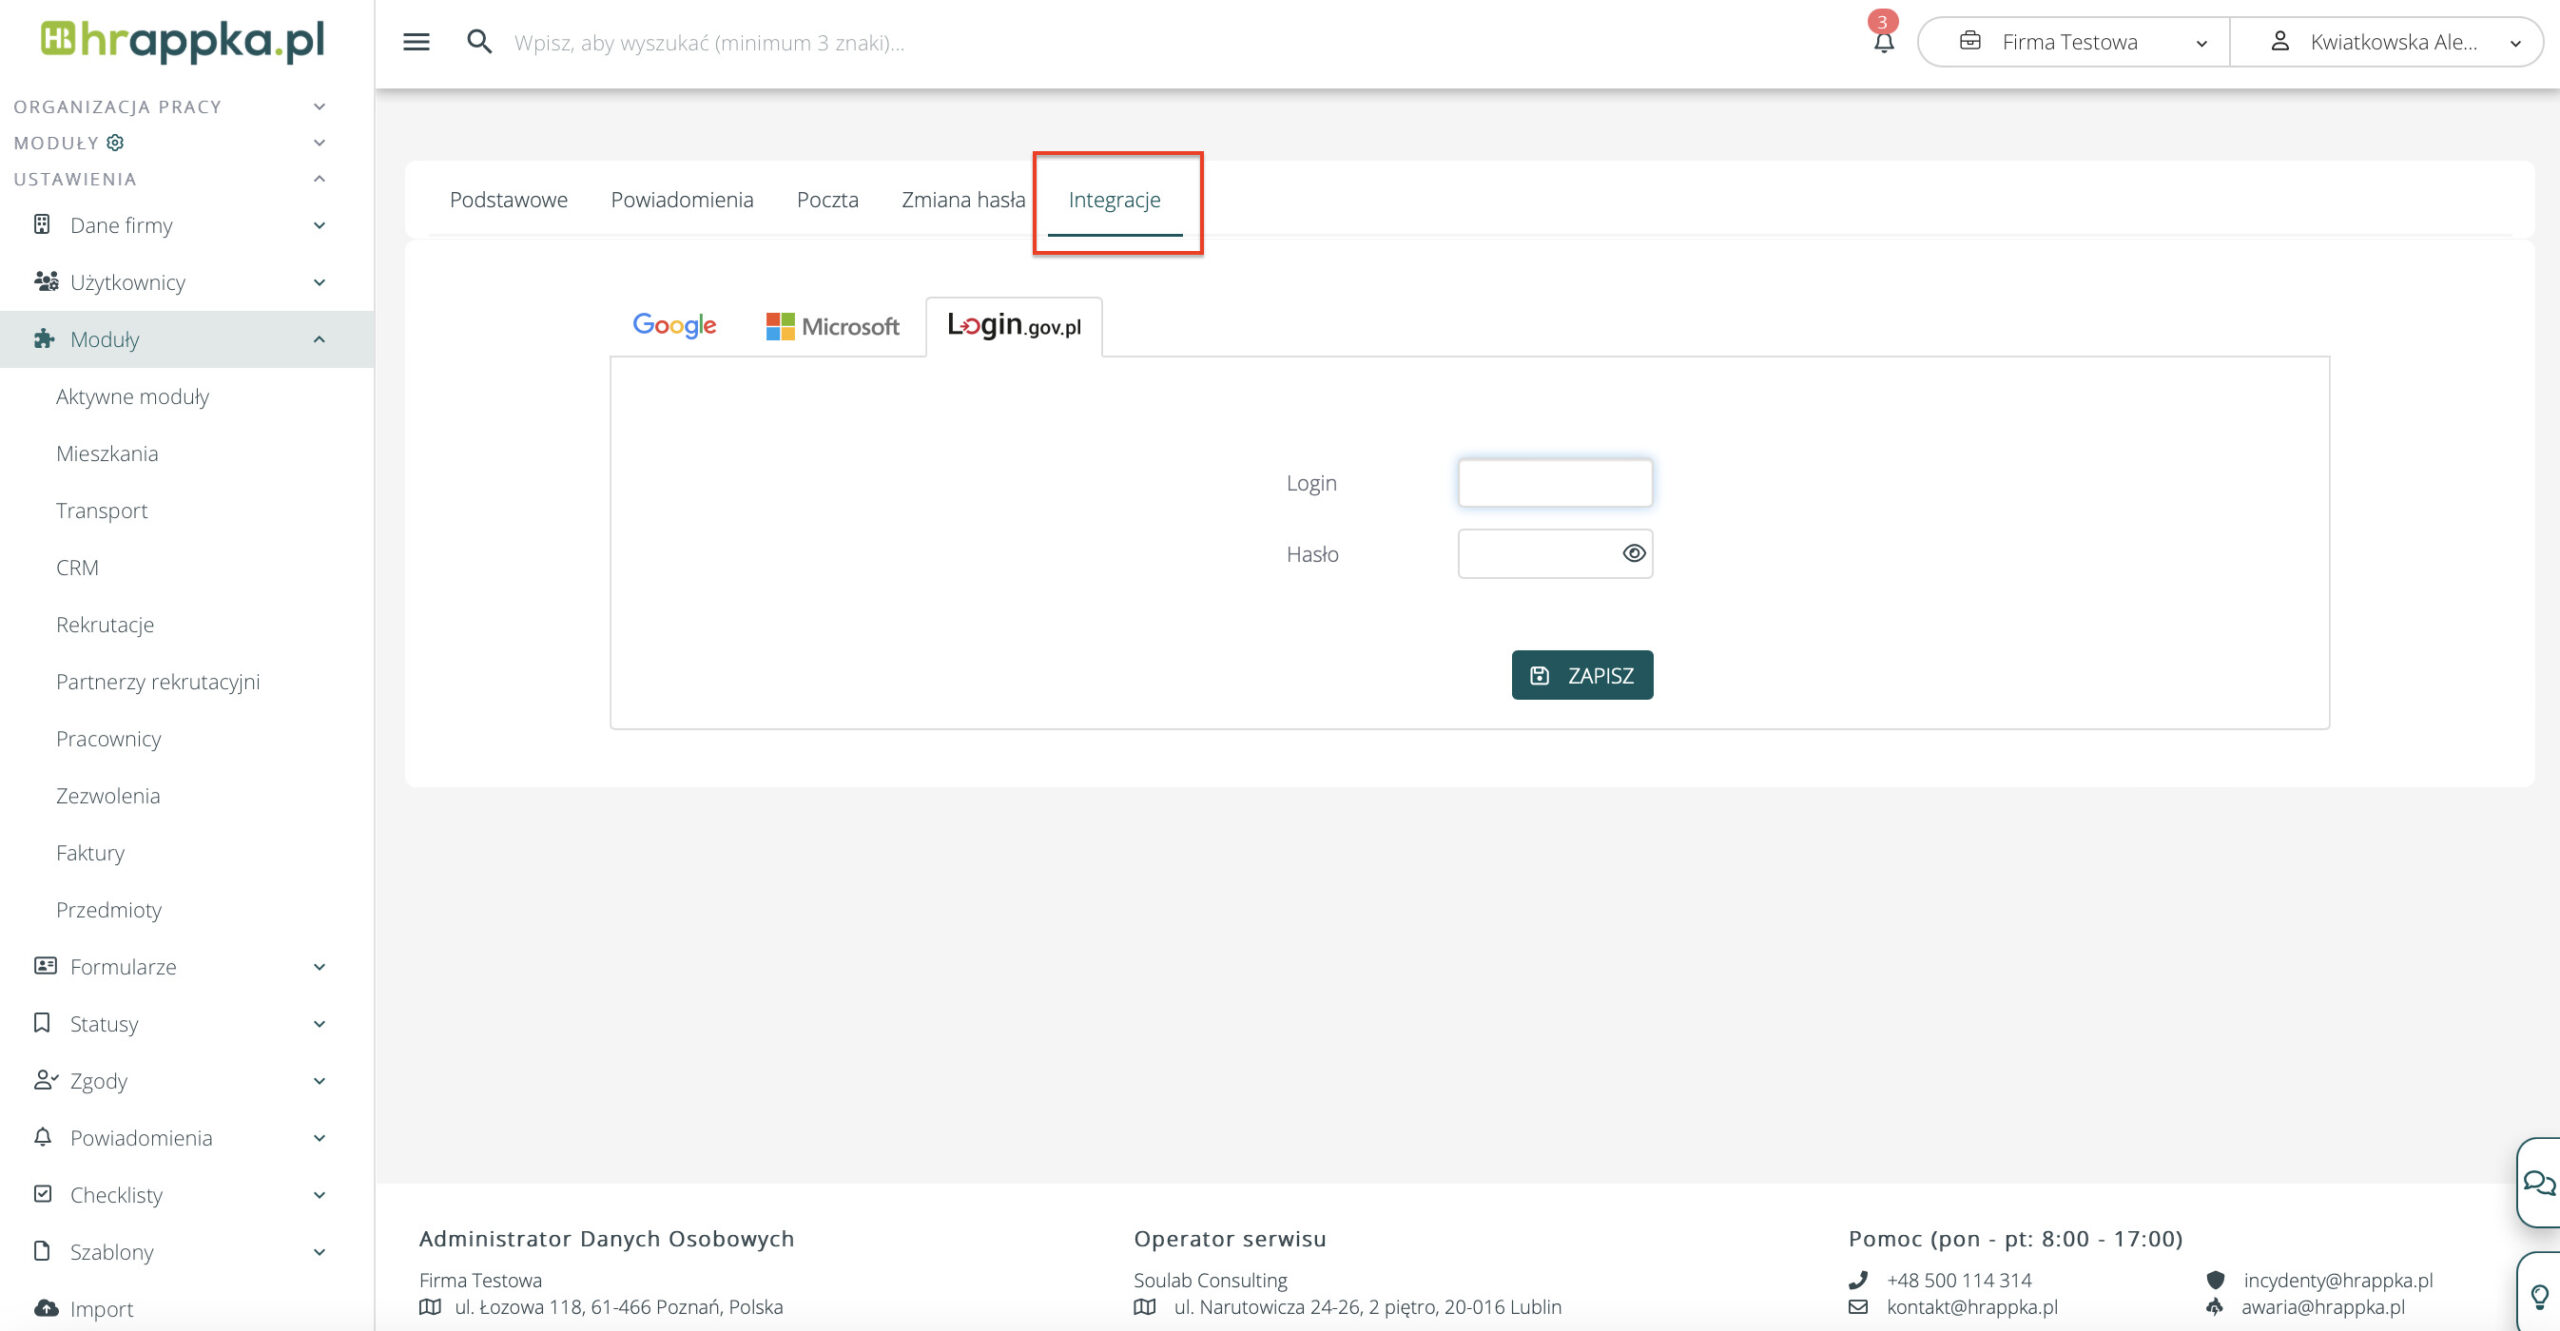Switch to the Powiadomienia tab

[x=682, y=199]
